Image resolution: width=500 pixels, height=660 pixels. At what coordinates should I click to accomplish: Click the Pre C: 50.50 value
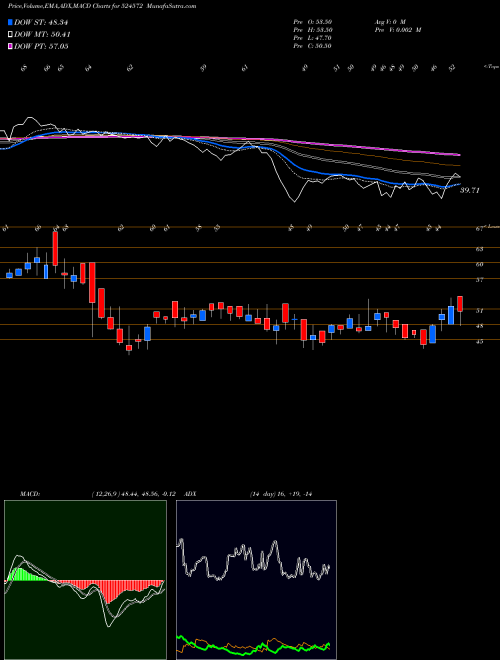pyautogui.click(x=312, y=46)
